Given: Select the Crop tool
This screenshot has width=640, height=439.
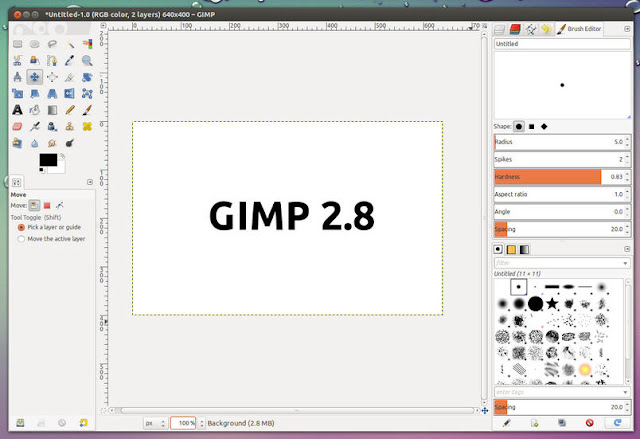Looking at the screenshot, I should tap(70, 77).
